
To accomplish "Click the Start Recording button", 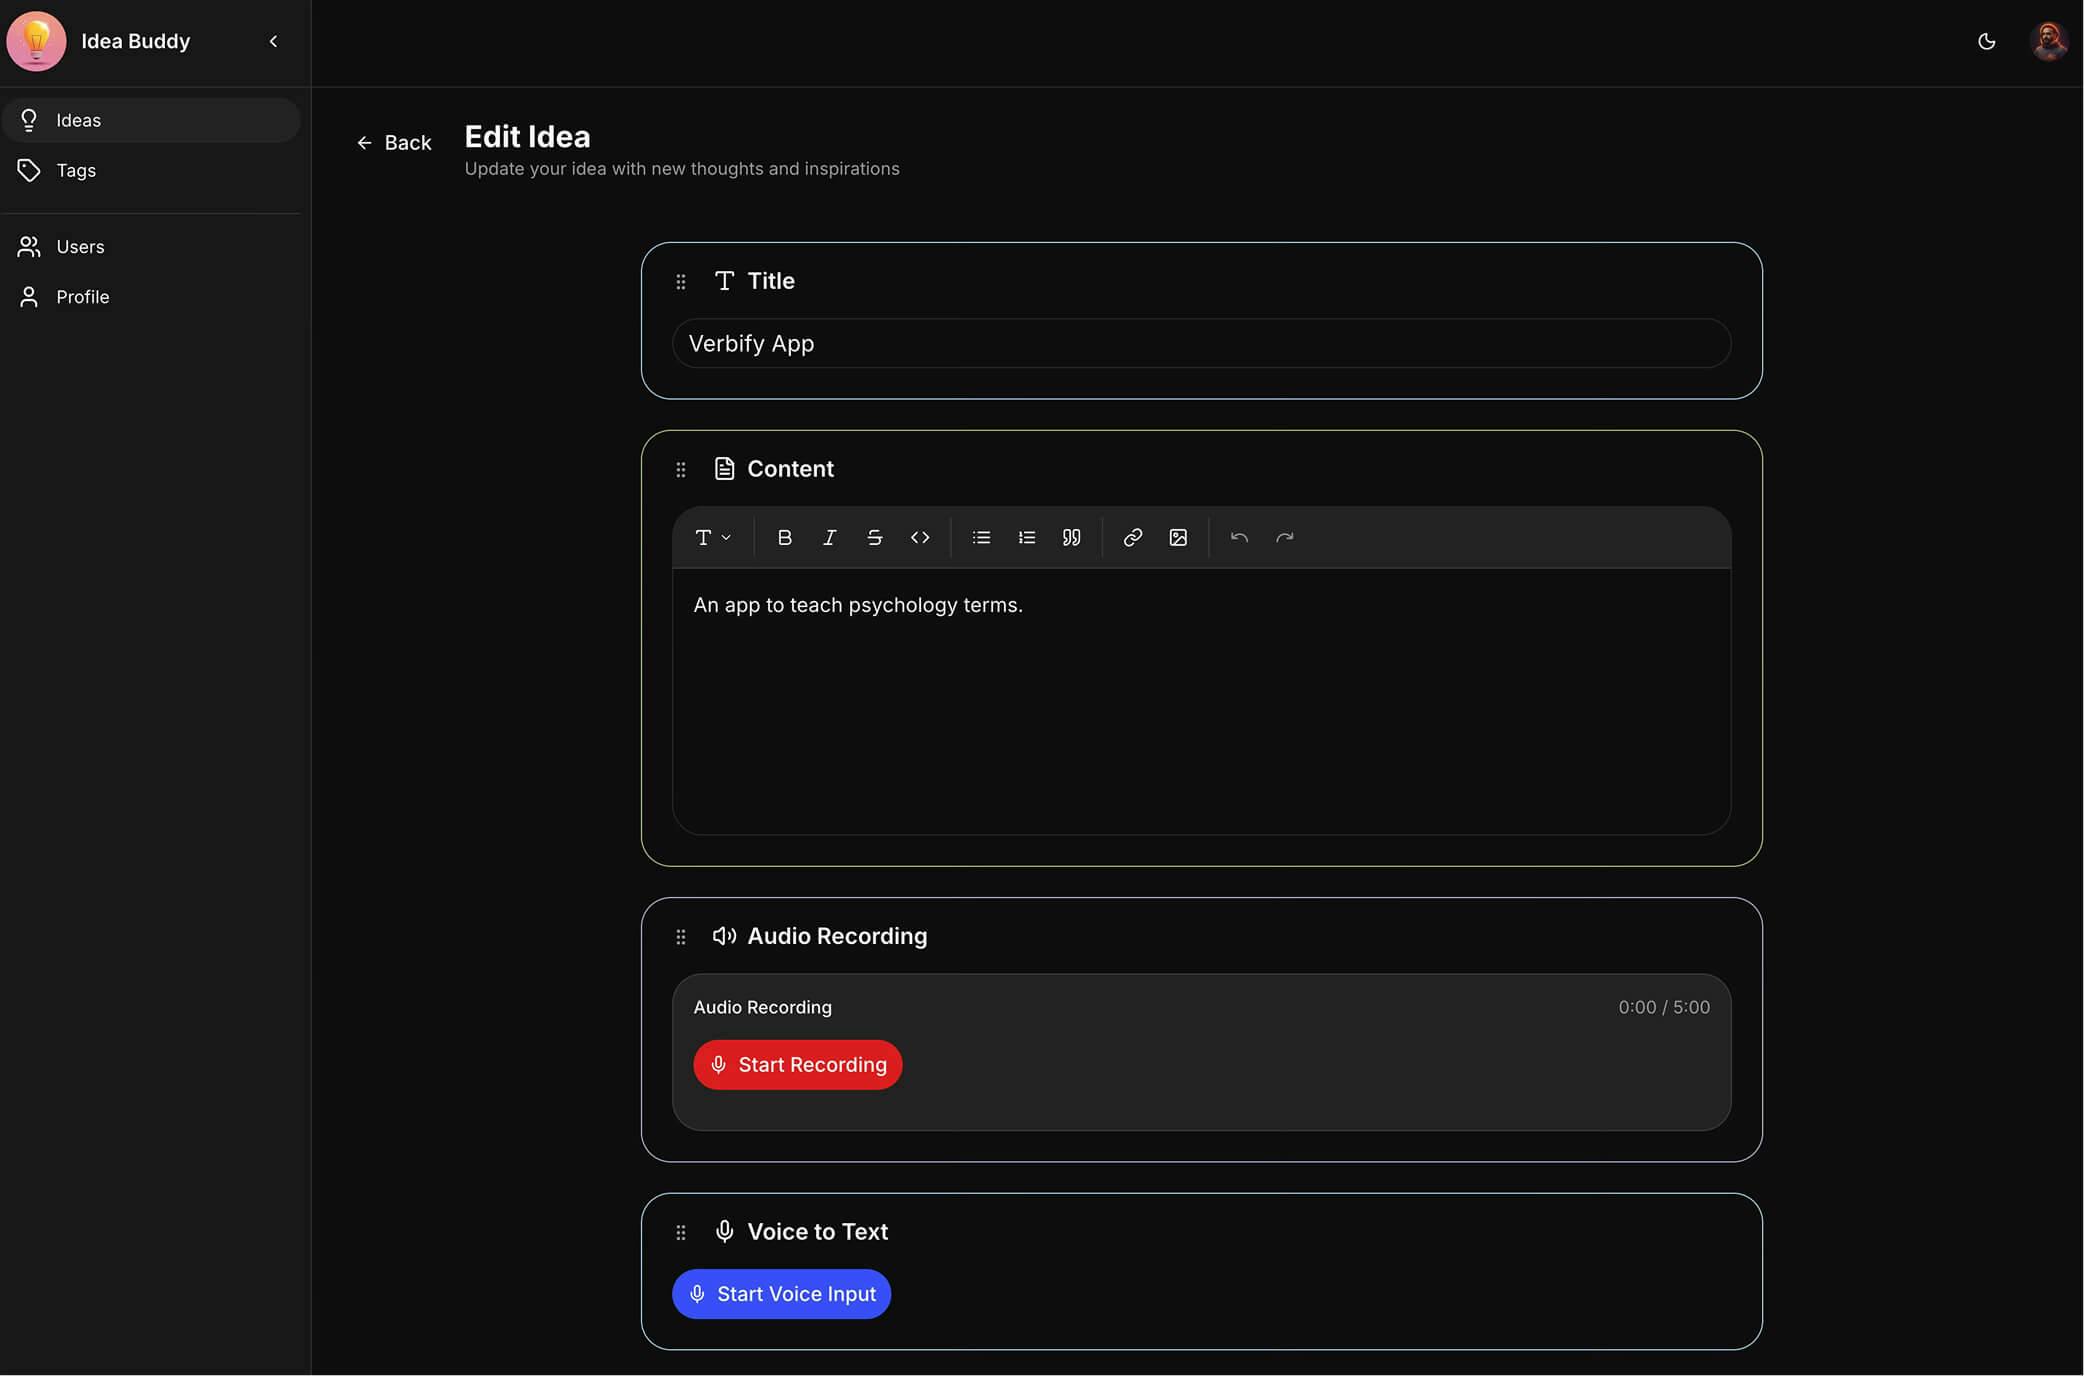I will [797, 1065].
